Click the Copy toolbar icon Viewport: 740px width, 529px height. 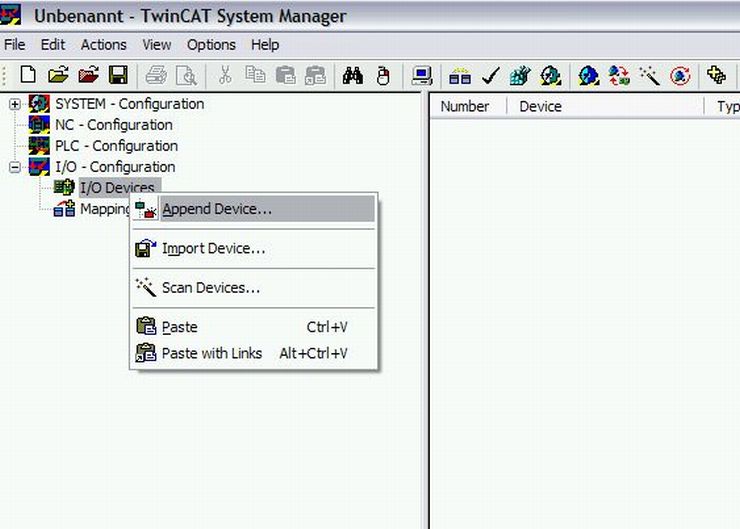click(x=255, y=75)
